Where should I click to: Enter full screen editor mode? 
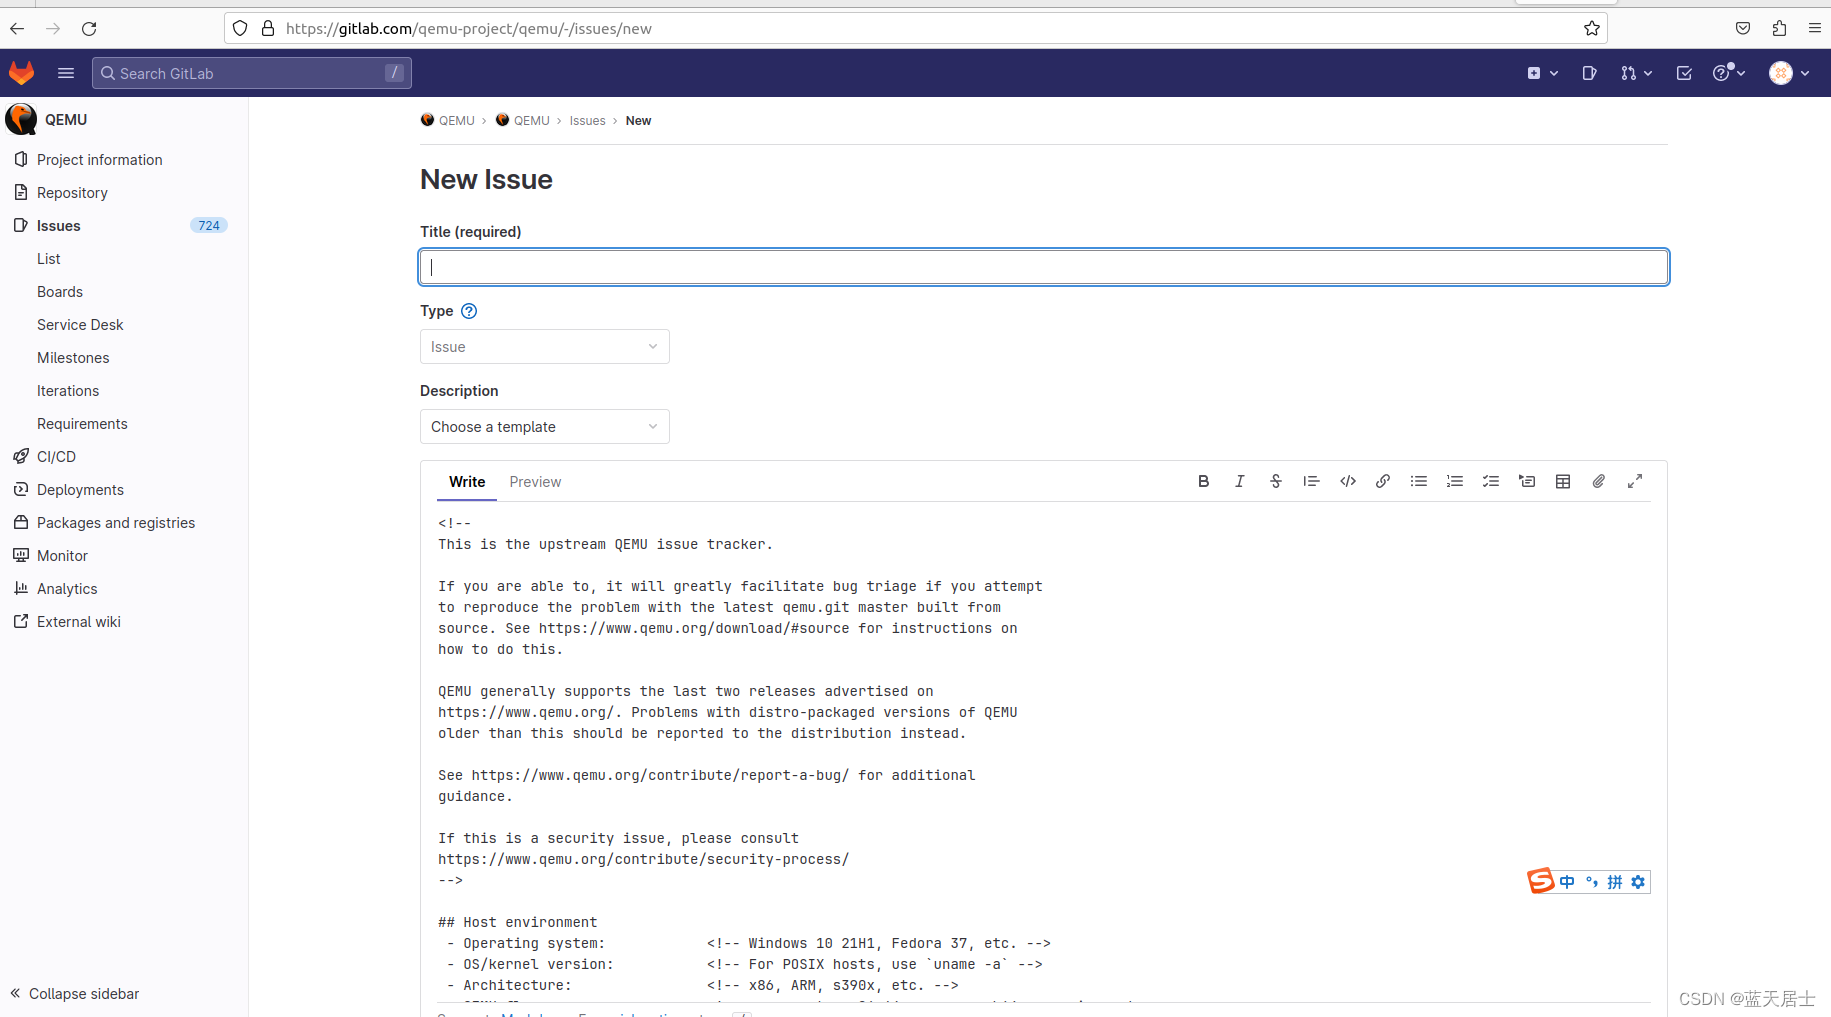pos(1635,481)
